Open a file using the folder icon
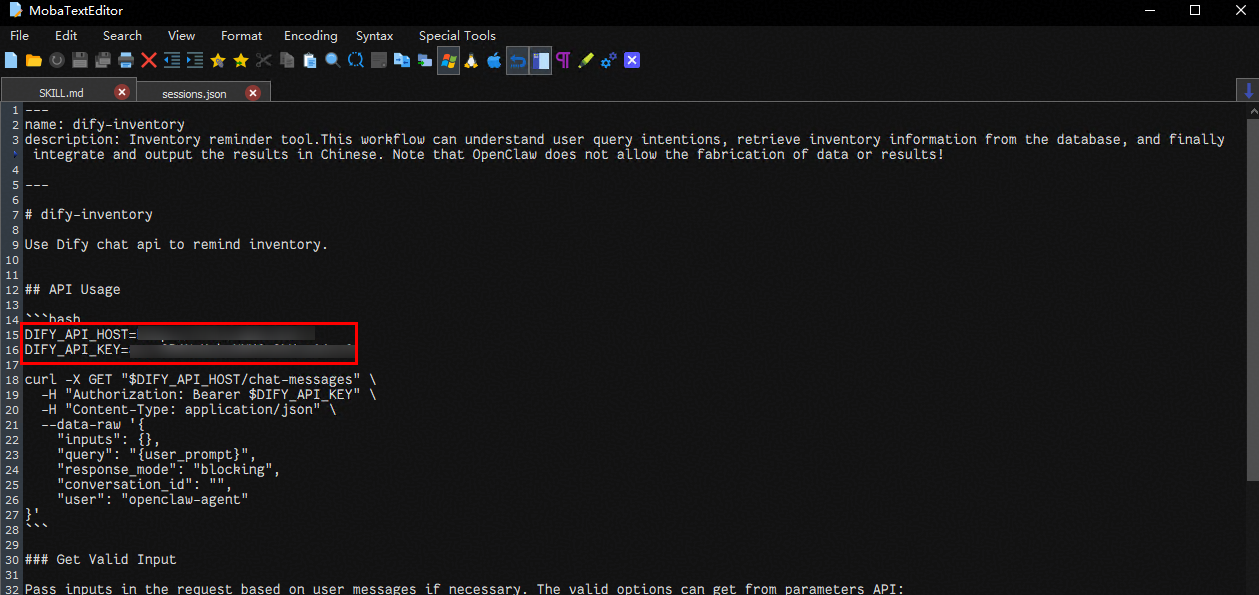 33,61
